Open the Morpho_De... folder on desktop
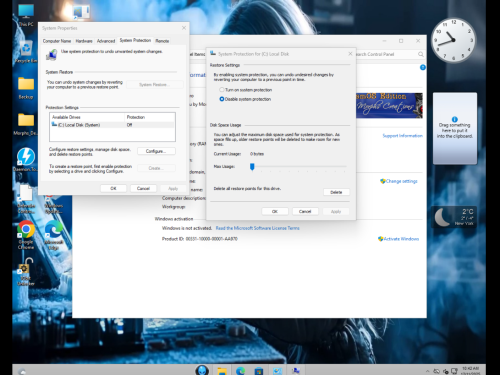 click(26, 124)
